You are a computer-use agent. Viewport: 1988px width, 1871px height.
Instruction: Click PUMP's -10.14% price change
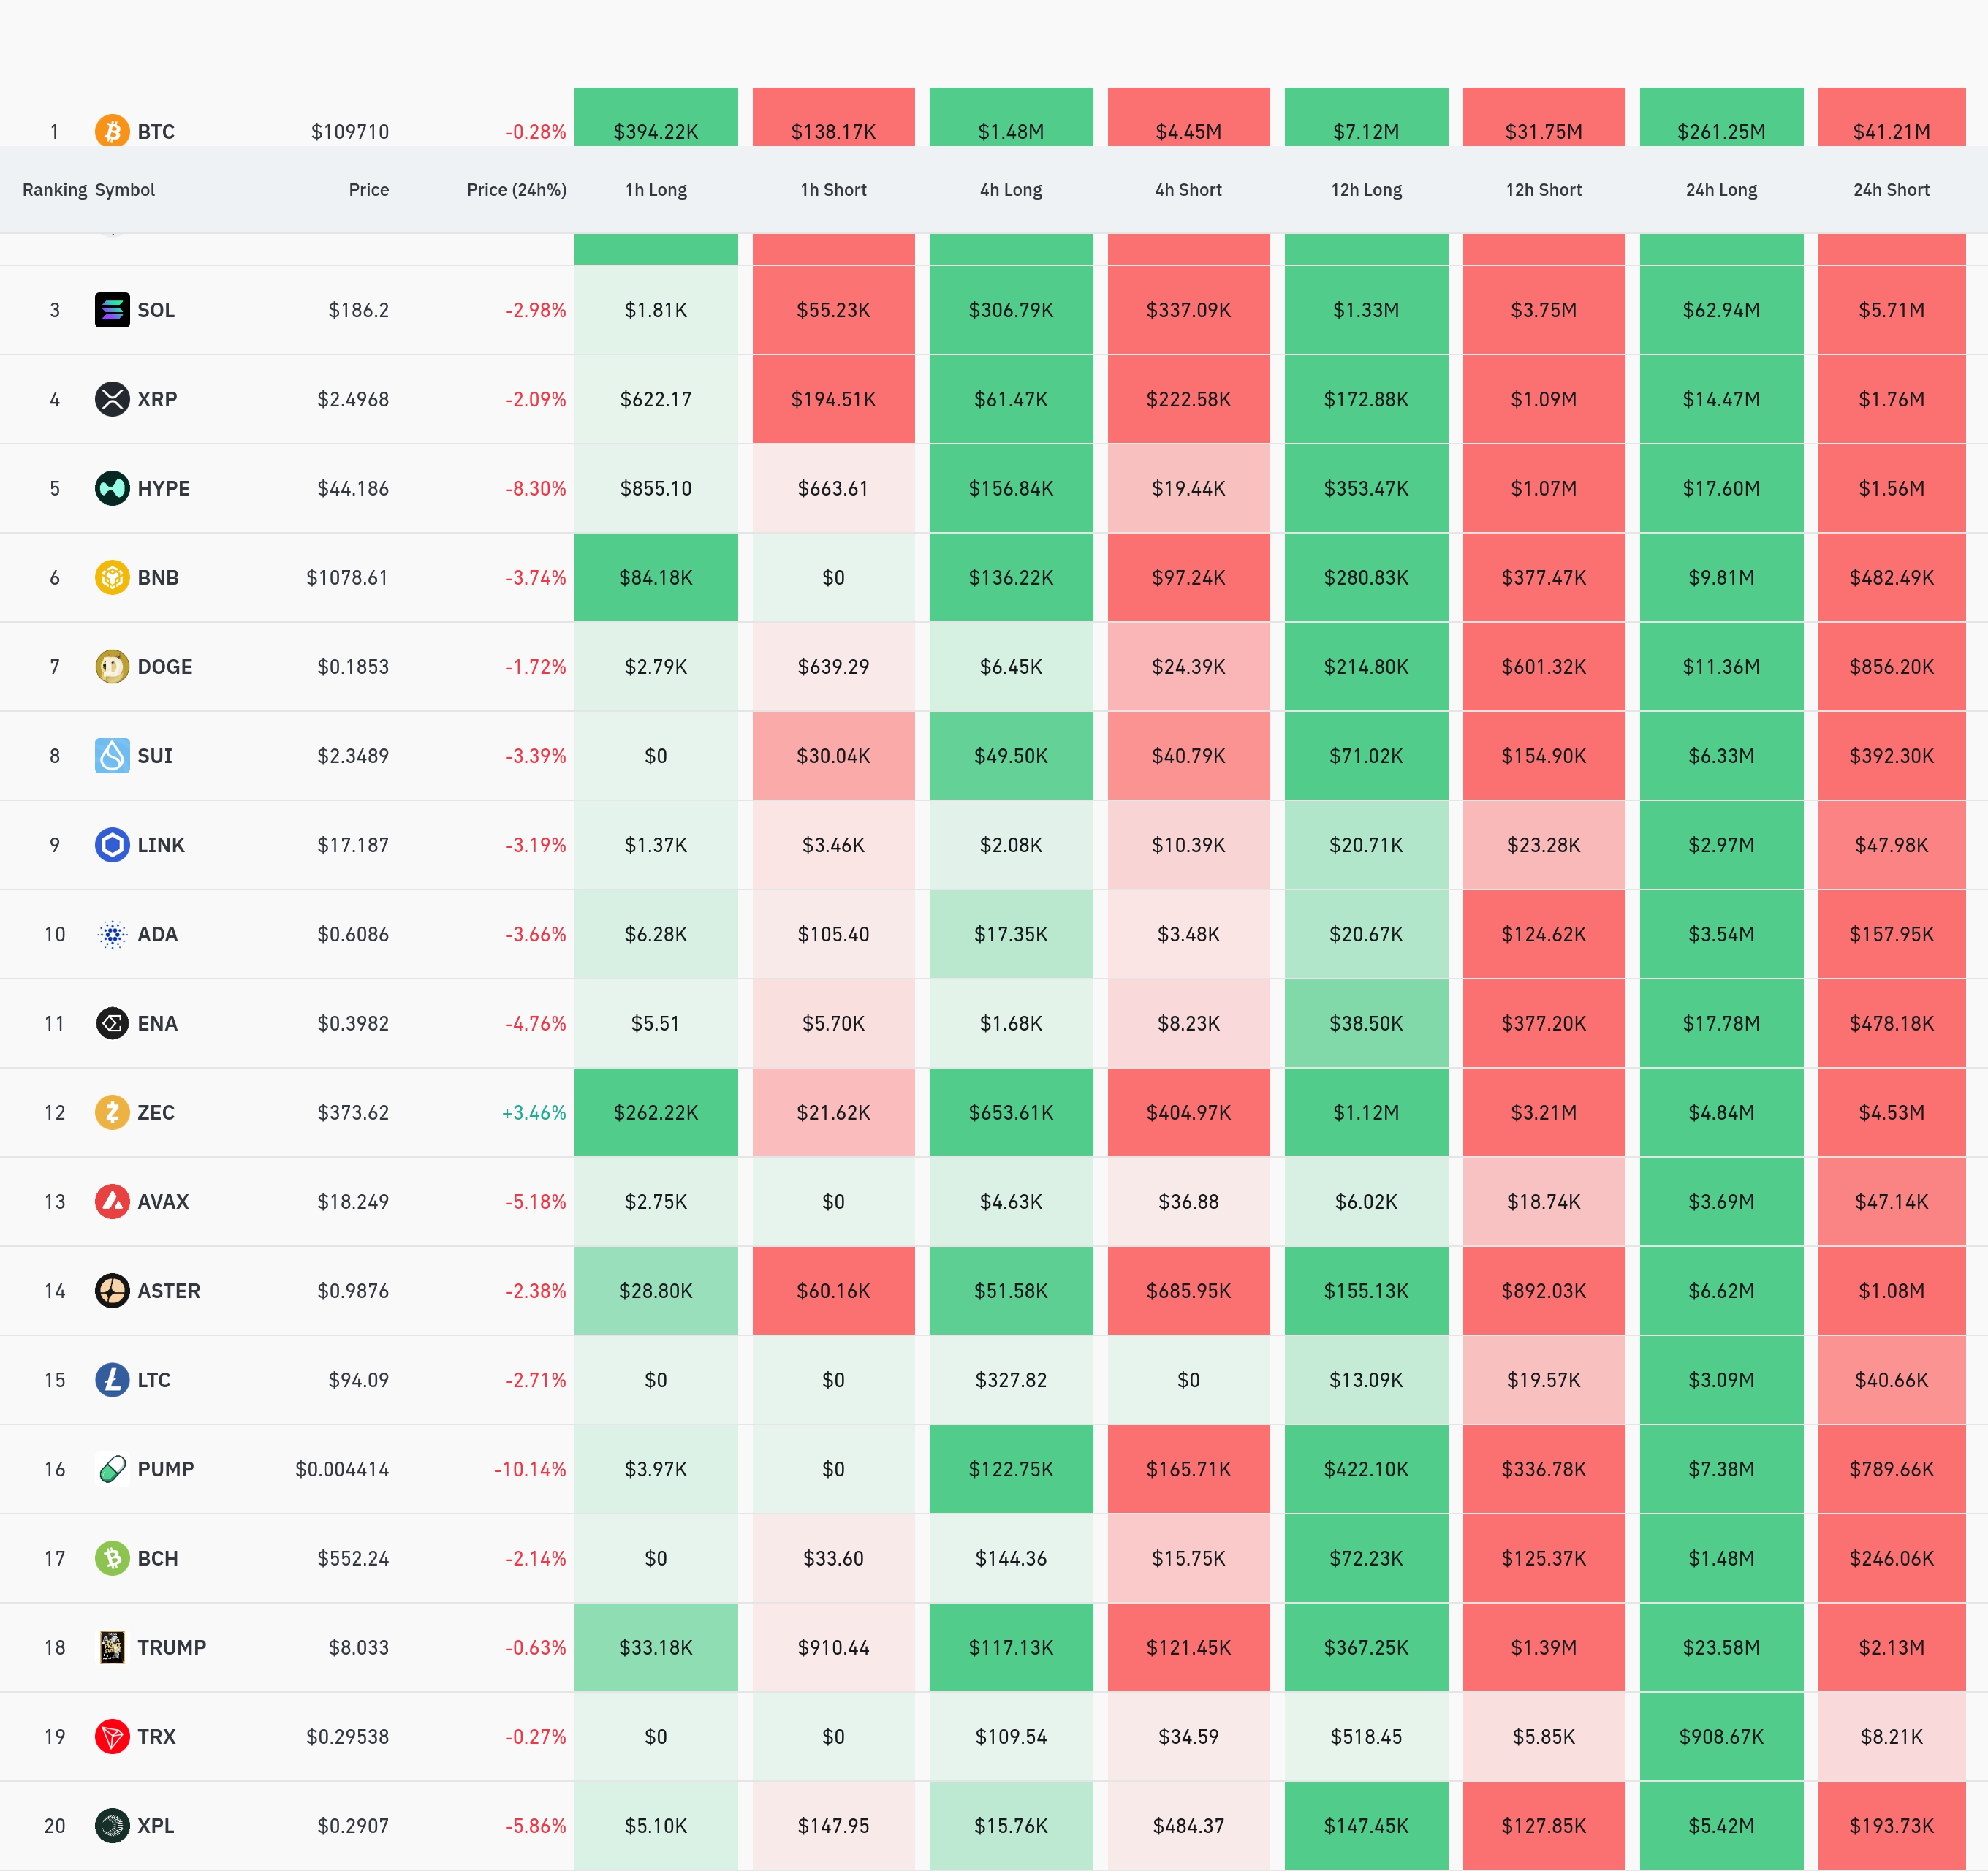point(529,1469)
